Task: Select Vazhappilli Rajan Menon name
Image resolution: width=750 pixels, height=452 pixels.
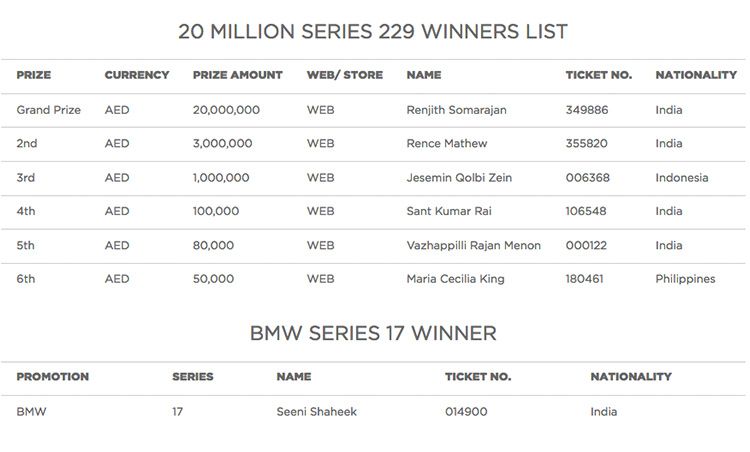Action: pos(474,246)
